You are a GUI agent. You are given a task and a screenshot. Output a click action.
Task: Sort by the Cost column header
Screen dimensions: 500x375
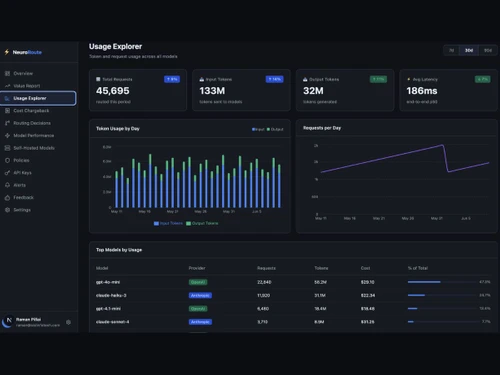(365, 268)
